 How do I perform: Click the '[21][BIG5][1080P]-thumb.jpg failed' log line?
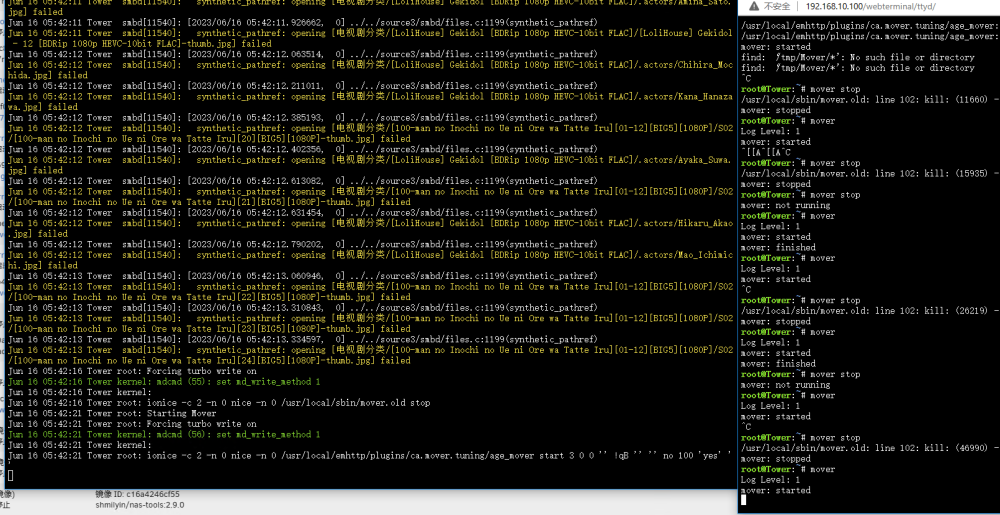[209, 202]
